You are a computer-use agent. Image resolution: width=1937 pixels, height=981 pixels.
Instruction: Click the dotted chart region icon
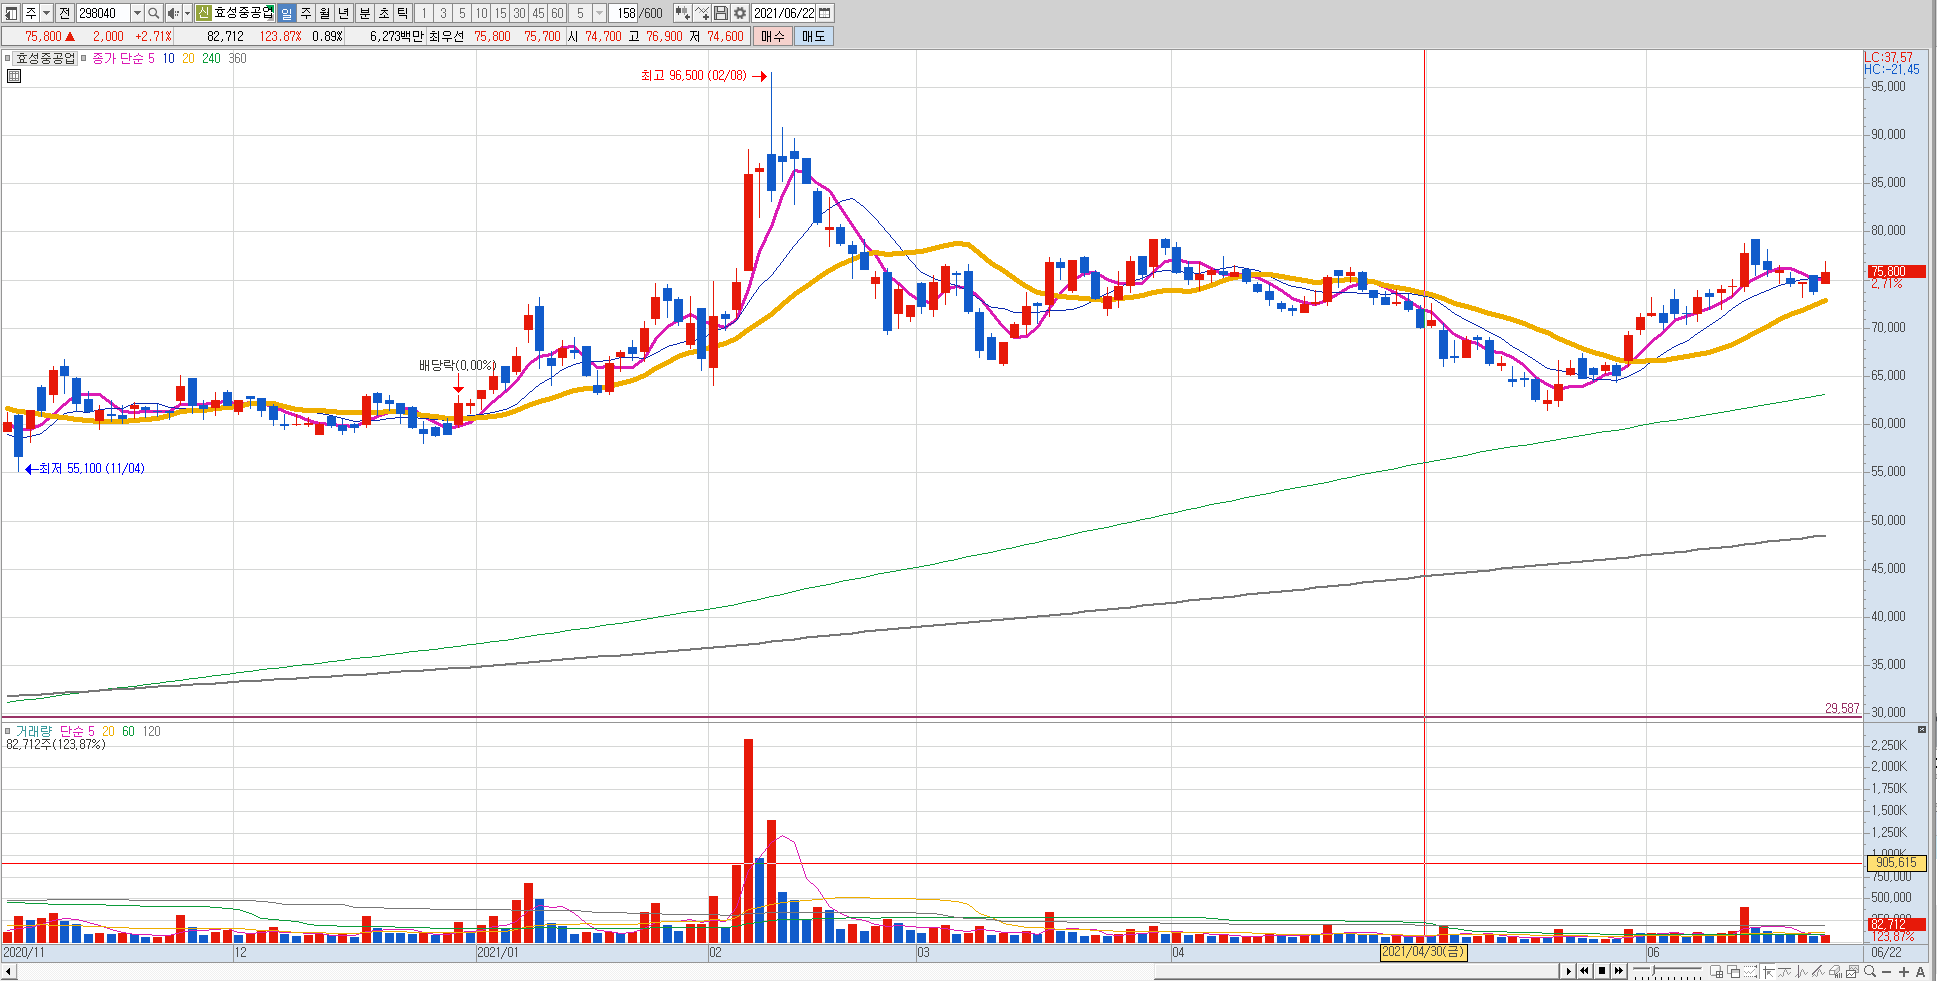coord(1750,972)
